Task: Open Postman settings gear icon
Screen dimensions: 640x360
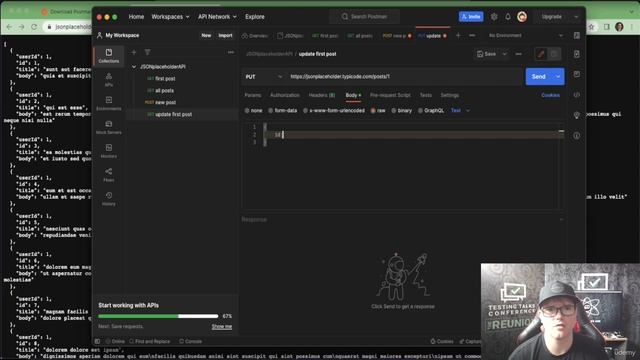Action: point(494,17)
